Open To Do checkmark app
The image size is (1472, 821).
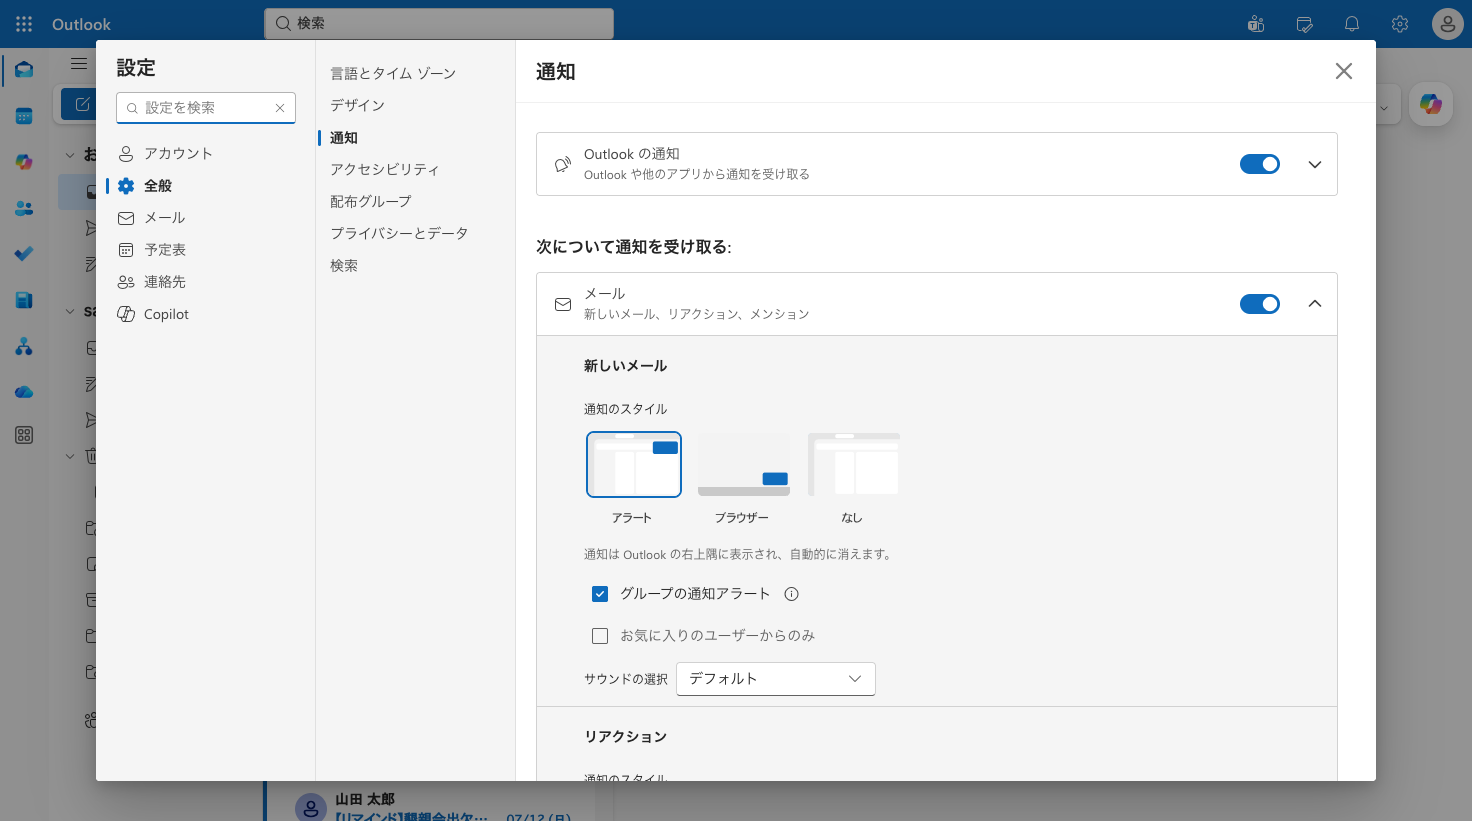[24, 254]
